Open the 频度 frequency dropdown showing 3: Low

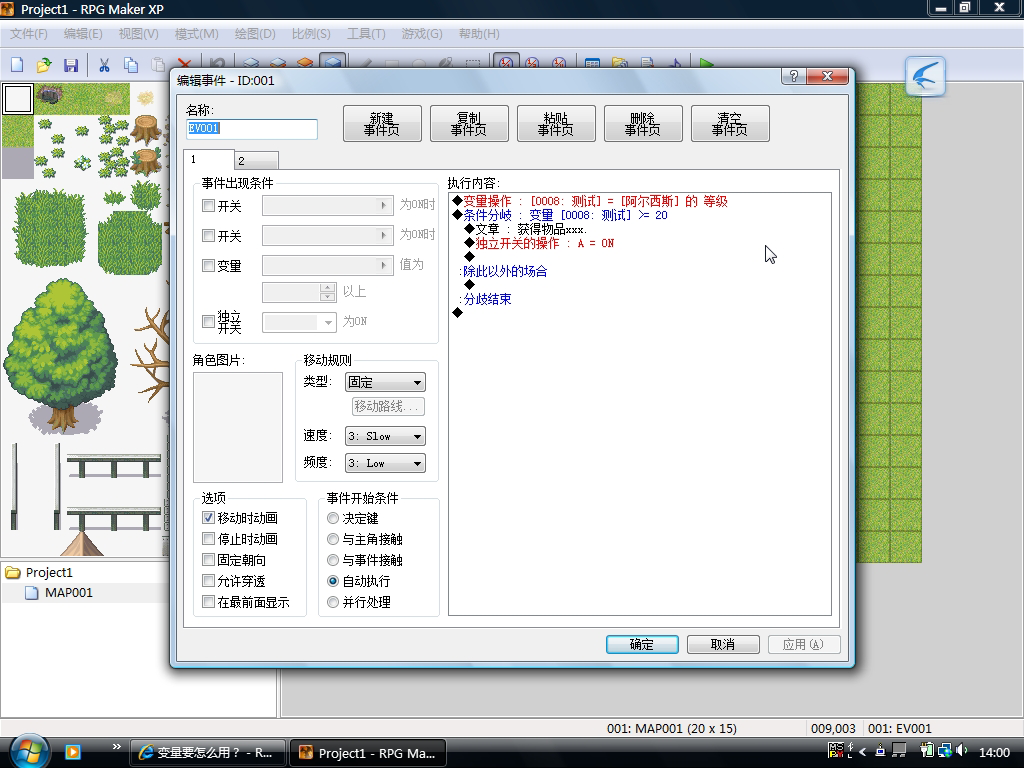(x=385, y=463)
